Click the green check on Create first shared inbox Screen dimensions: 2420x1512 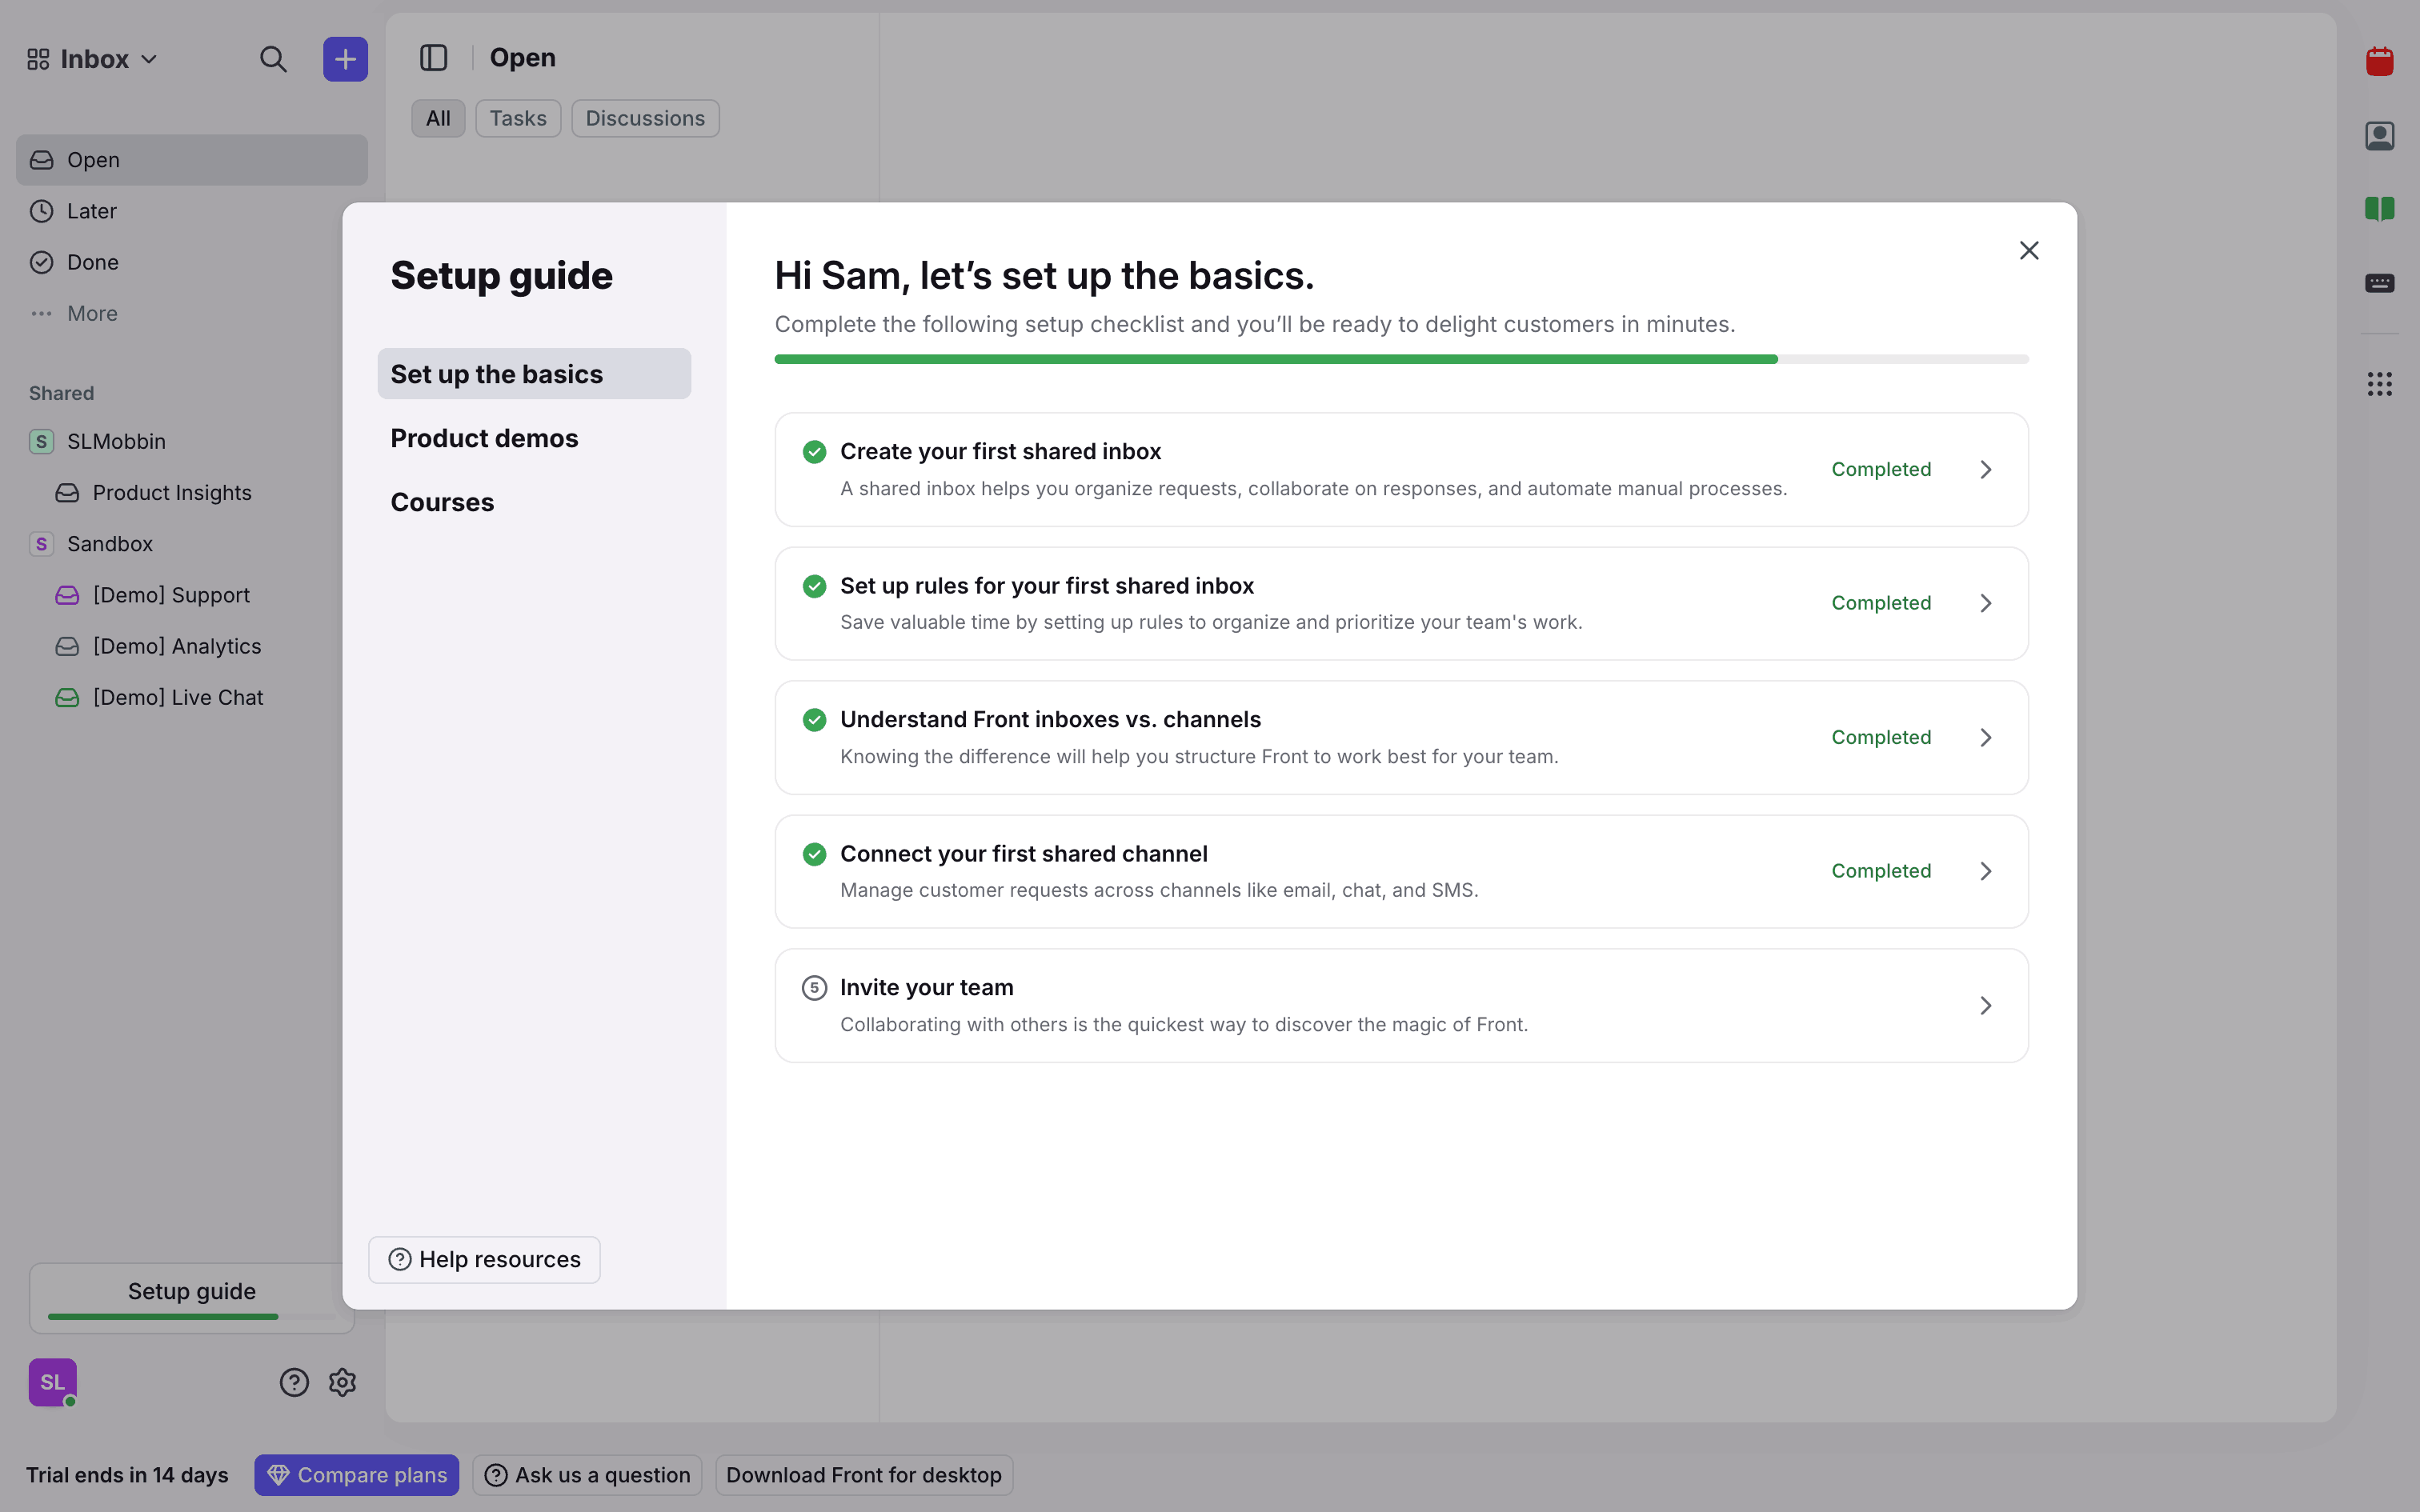click(814, 452)
